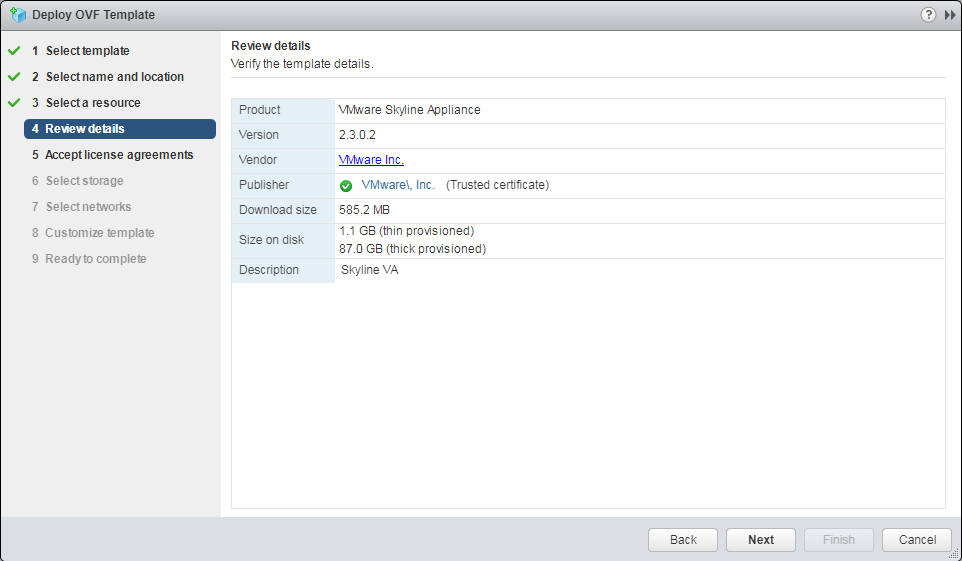962x561 pixels.
Task: Click the Finish button
Action: pyautogui.click(x=839, y=540)
